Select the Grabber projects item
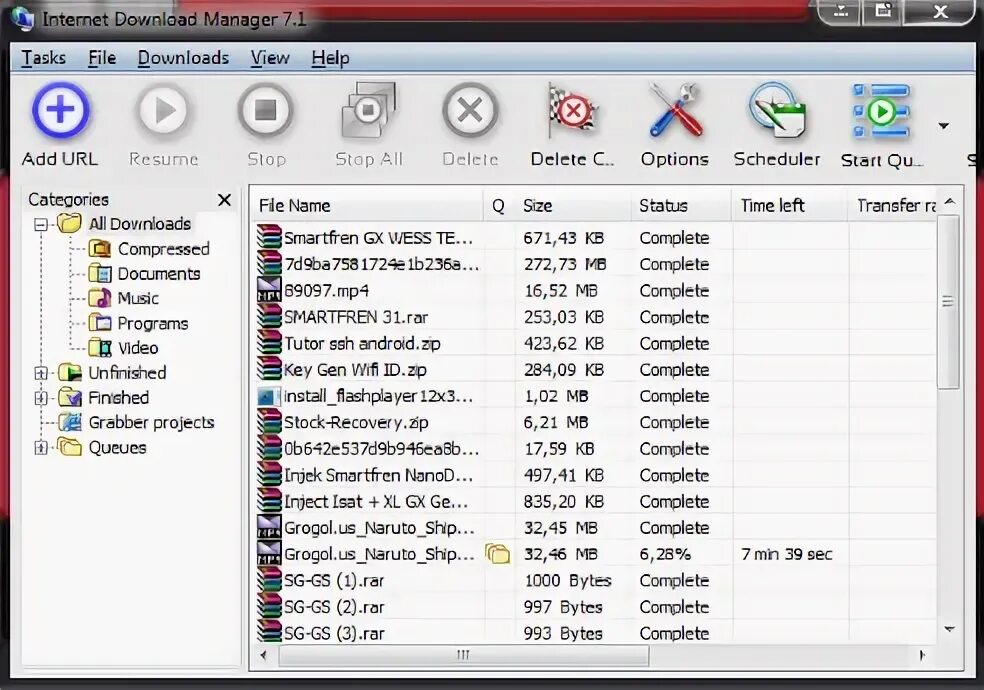984x690 pixels. 151,423
